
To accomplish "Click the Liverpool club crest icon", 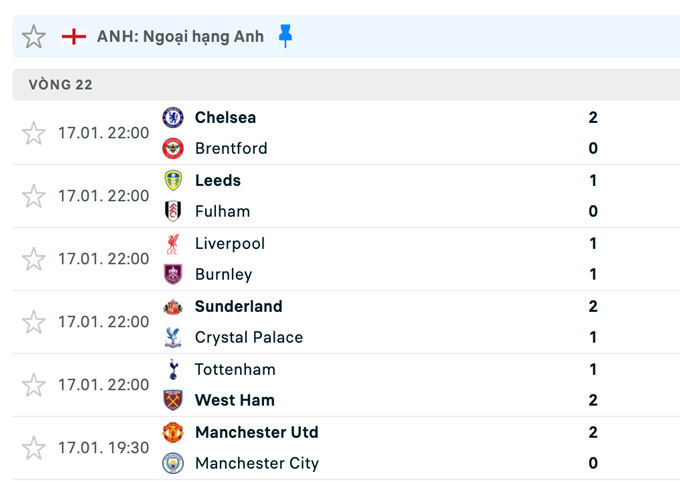I will (x=173, y=243).
